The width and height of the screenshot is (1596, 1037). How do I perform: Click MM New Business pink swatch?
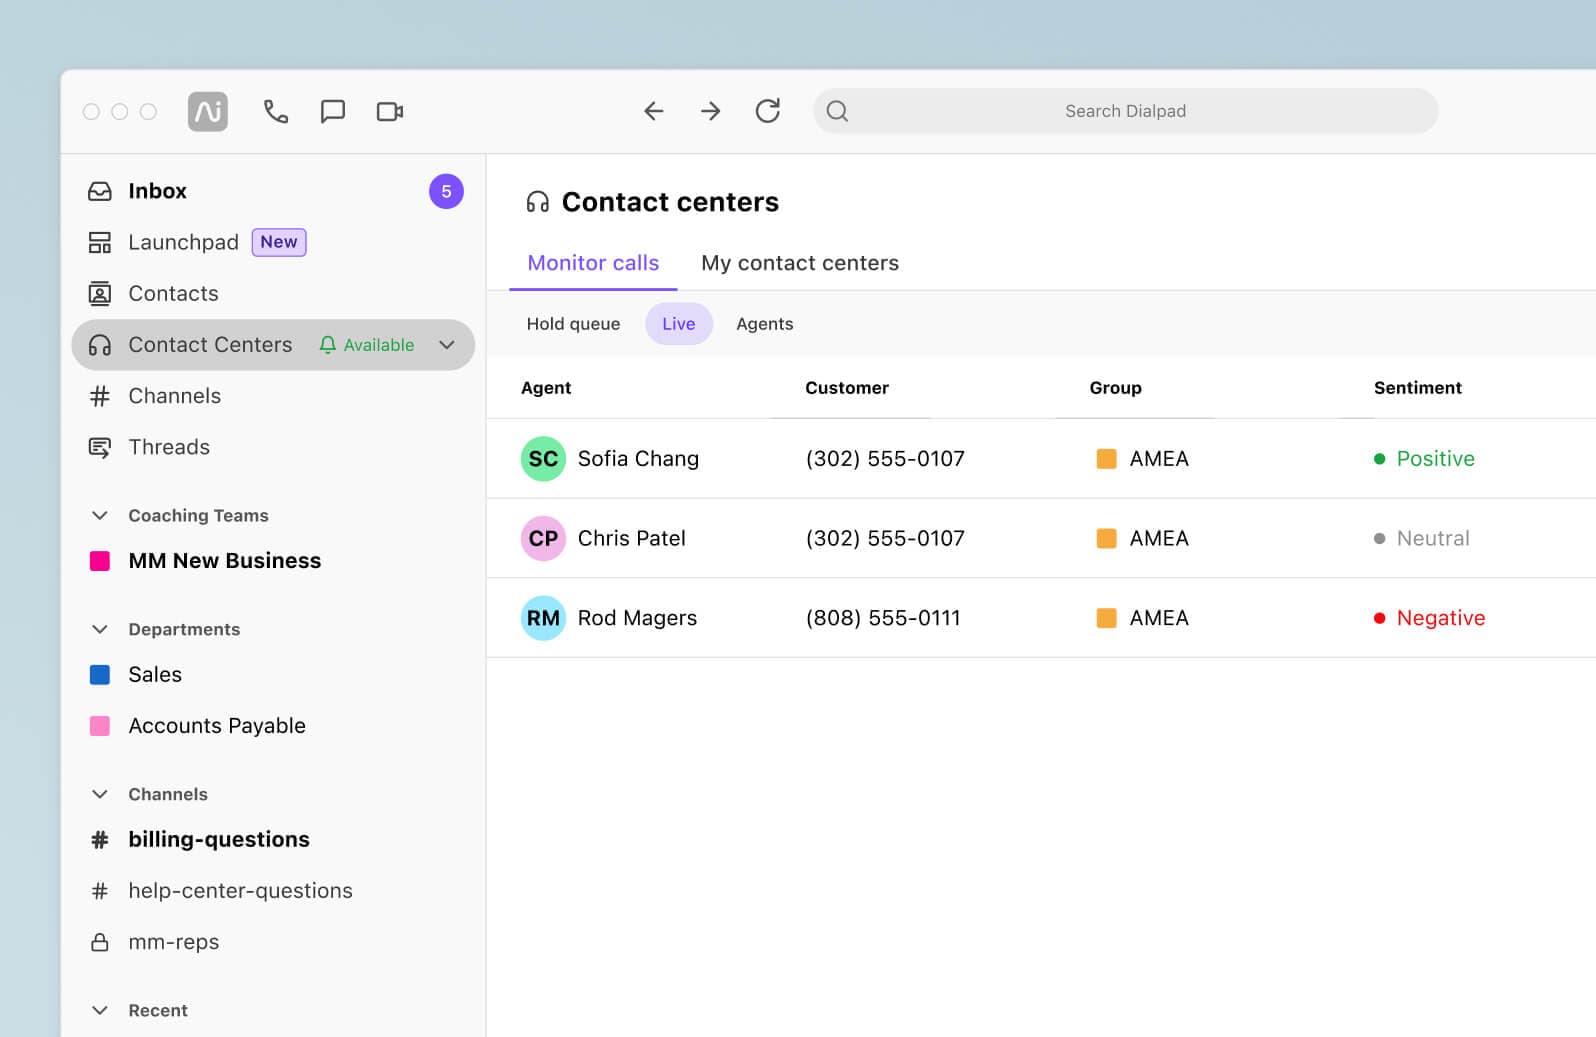pos(100,561)
